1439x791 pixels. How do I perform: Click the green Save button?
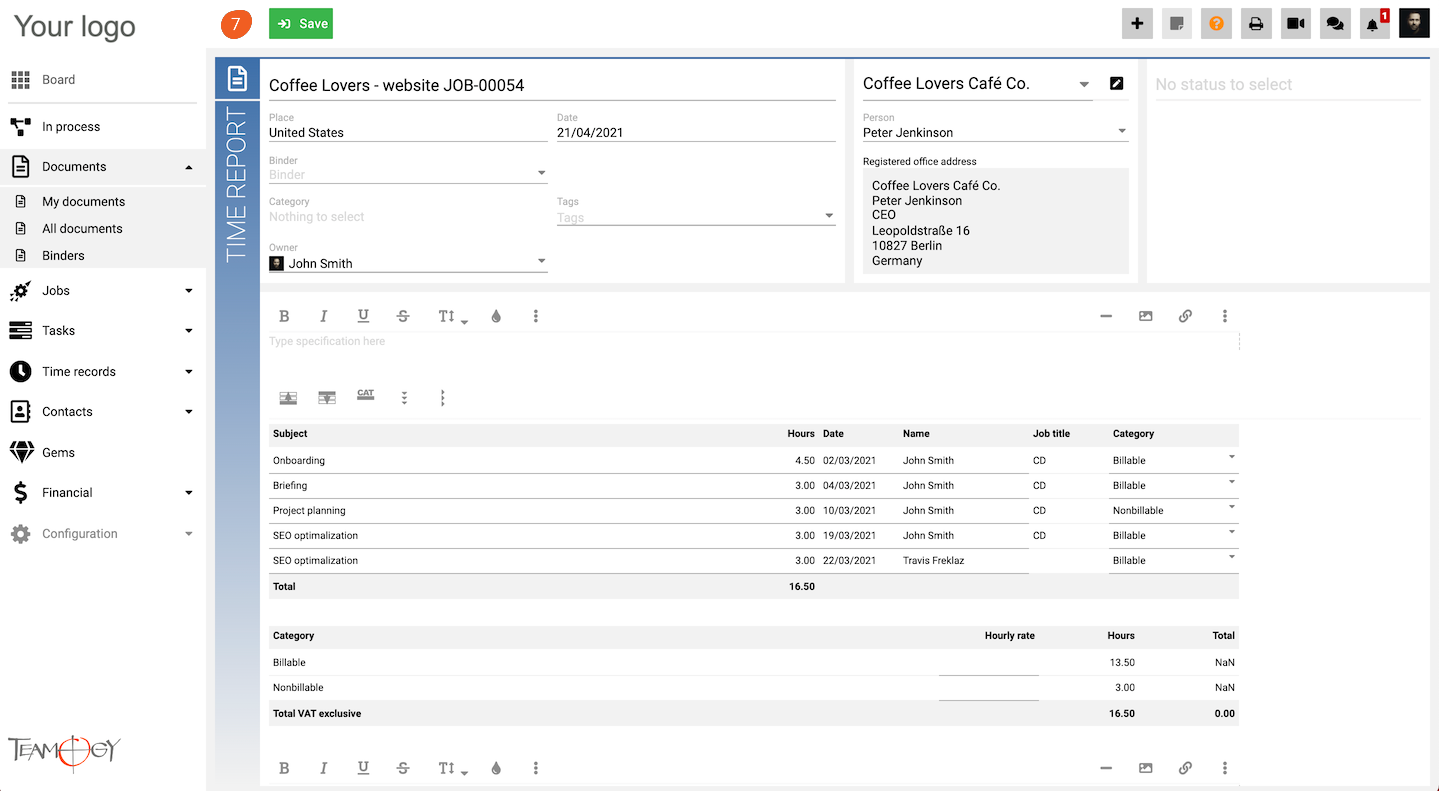coord(301,24)
